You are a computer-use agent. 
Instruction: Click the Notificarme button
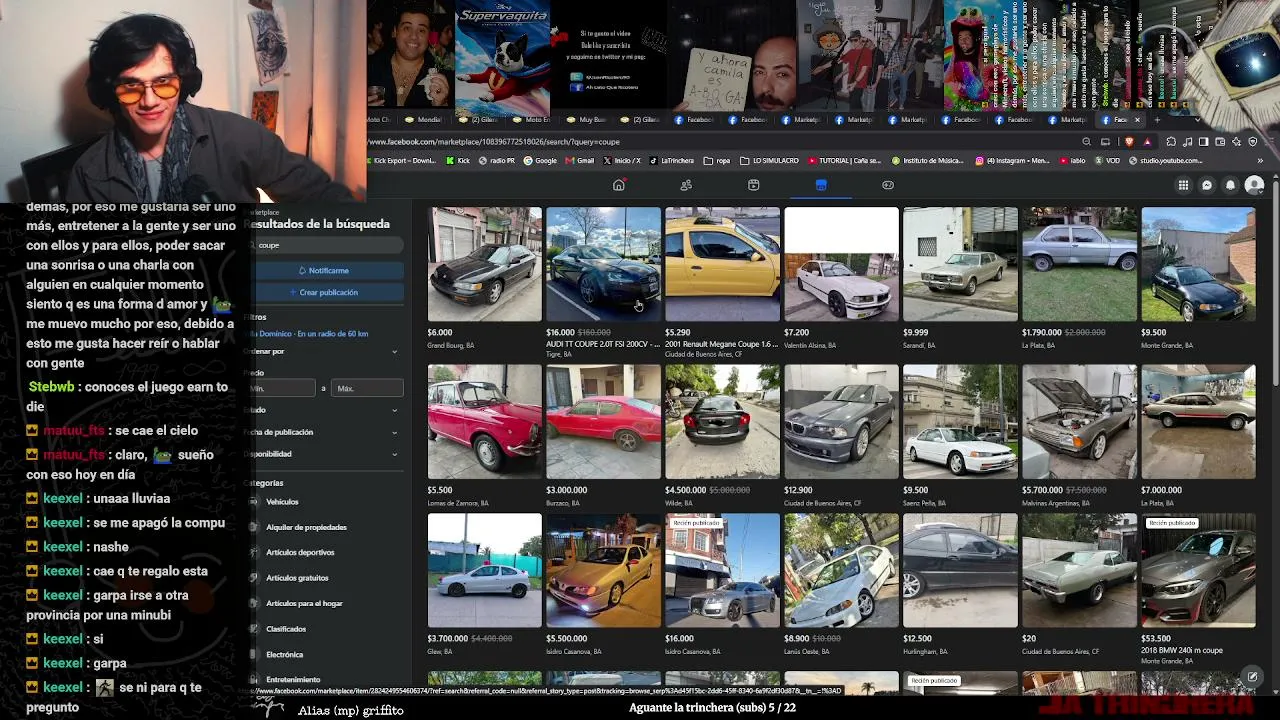[x=326, y=270]
